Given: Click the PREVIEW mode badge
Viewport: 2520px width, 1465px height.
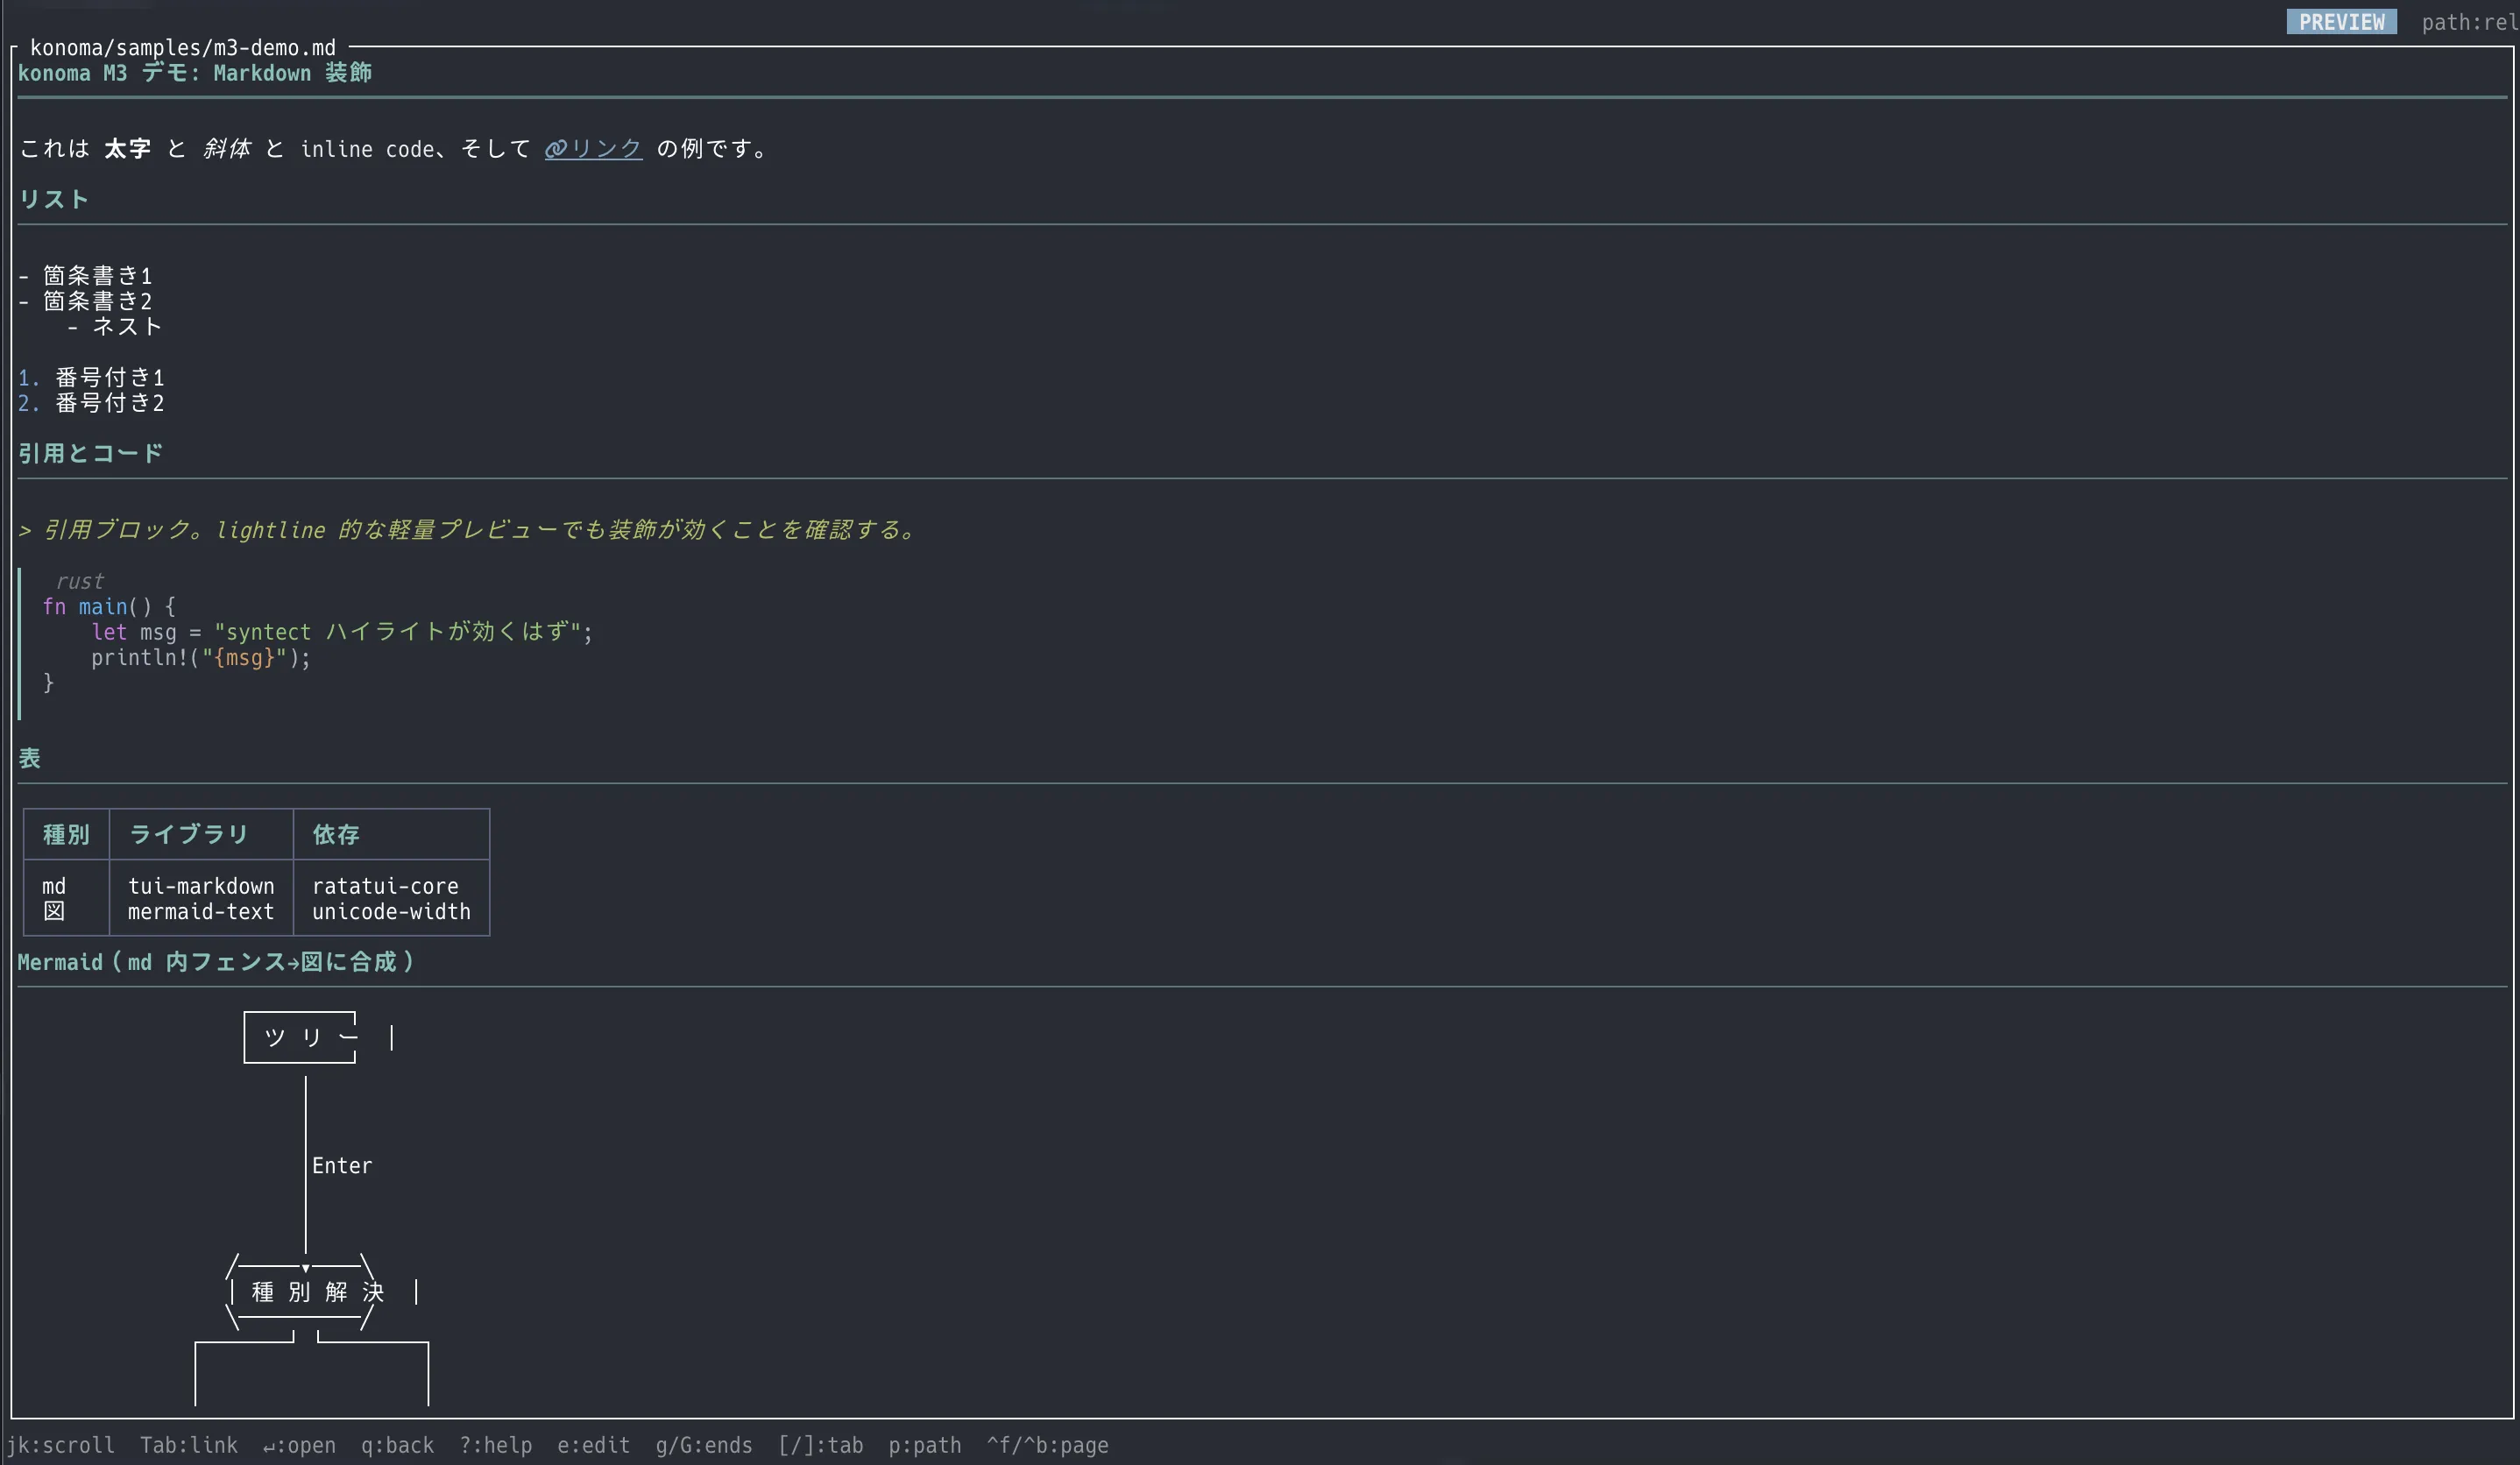Looking at the screenshot, I should point(2341,22).
